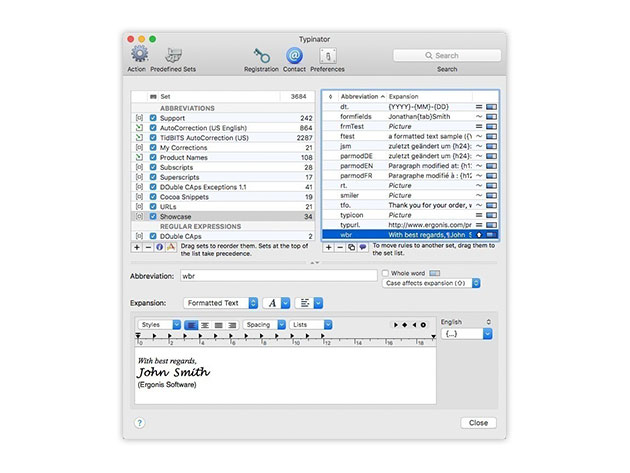The image size is (630, 473).
Task: Align expansion text left
Action: tap(191, 325)
